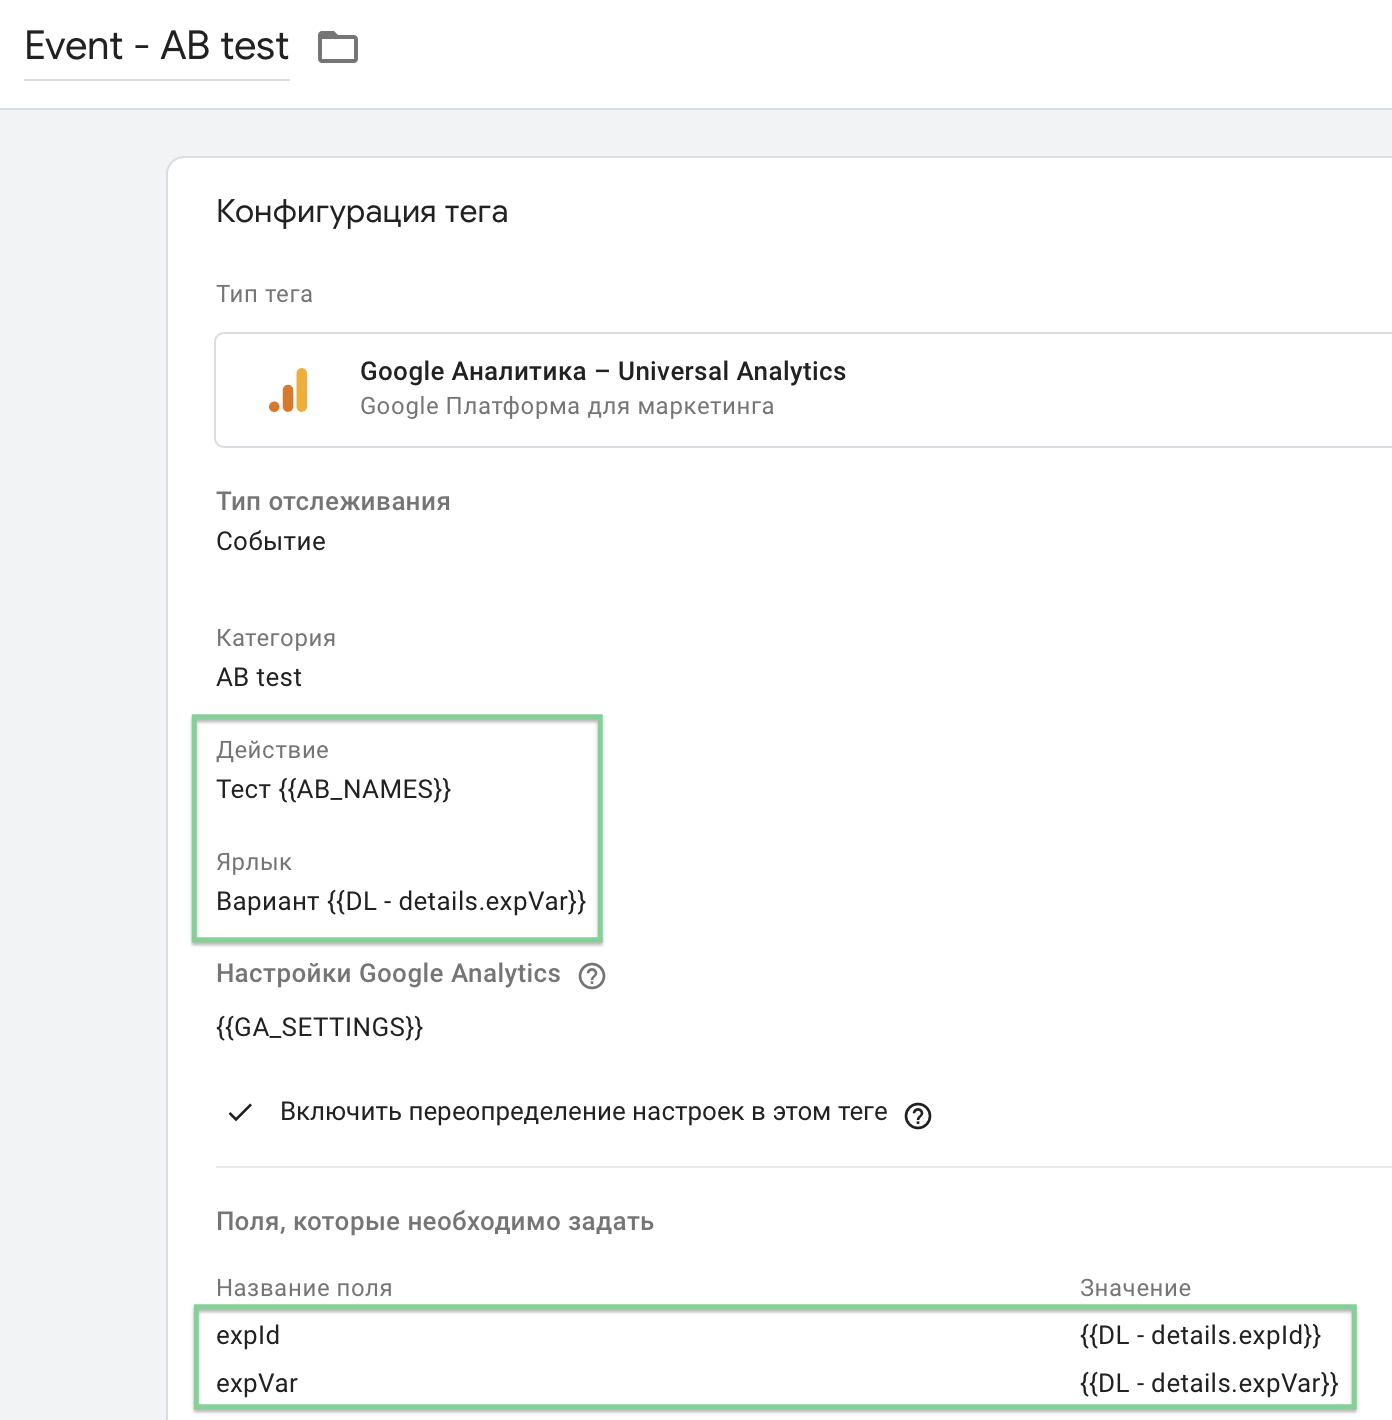1392x1420 pixels.
Task: Edit the tag name Event - AB test
Action: [x=157, y=46]
